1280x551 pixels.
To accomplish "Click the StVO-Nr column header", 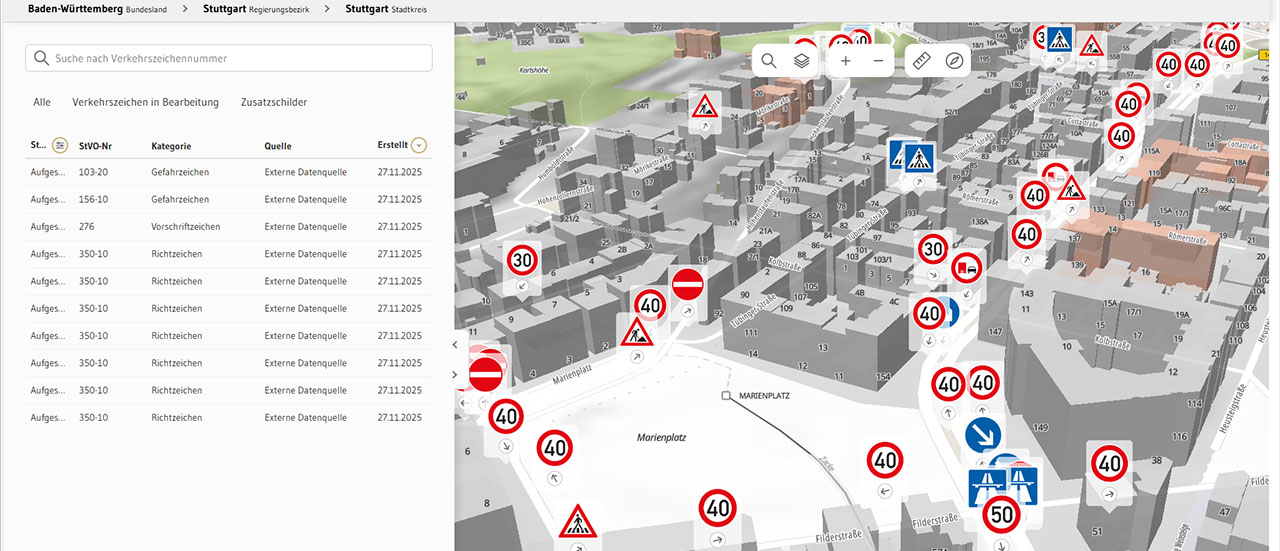I will point(95,146).
